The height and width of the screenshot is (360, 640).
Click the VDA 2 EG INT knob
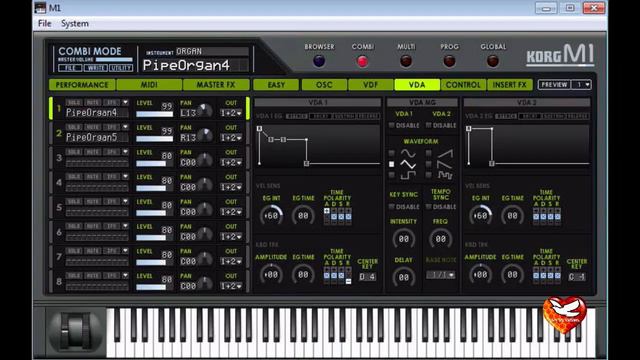click(x=481, y=215)
